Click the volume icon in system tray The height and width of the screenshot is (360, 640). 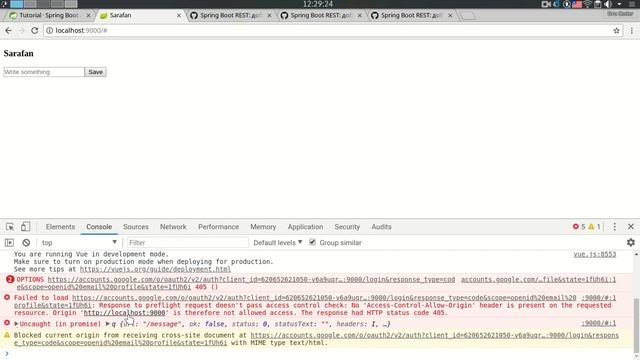click(x=608, y=4)
